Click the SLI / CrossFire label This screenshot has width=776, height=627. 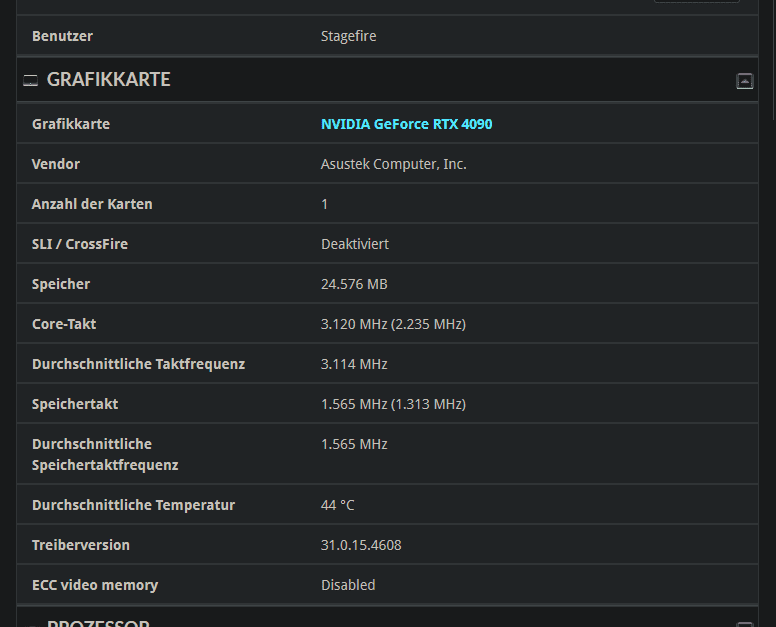click(80, 244)
